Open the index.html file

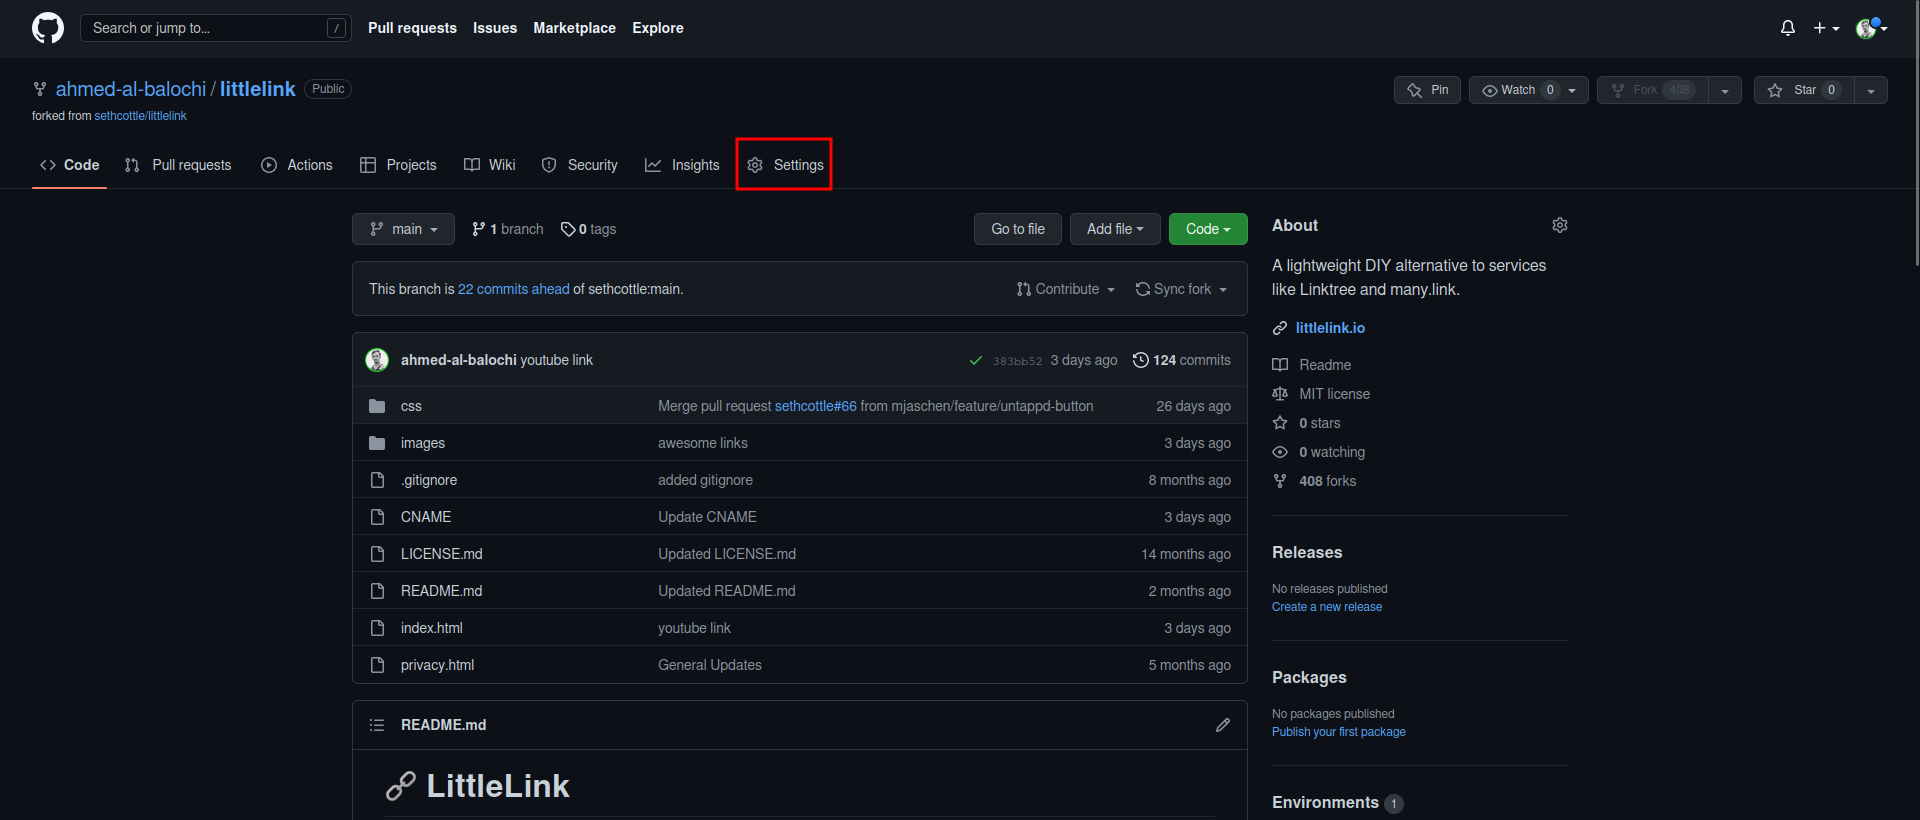432,628
